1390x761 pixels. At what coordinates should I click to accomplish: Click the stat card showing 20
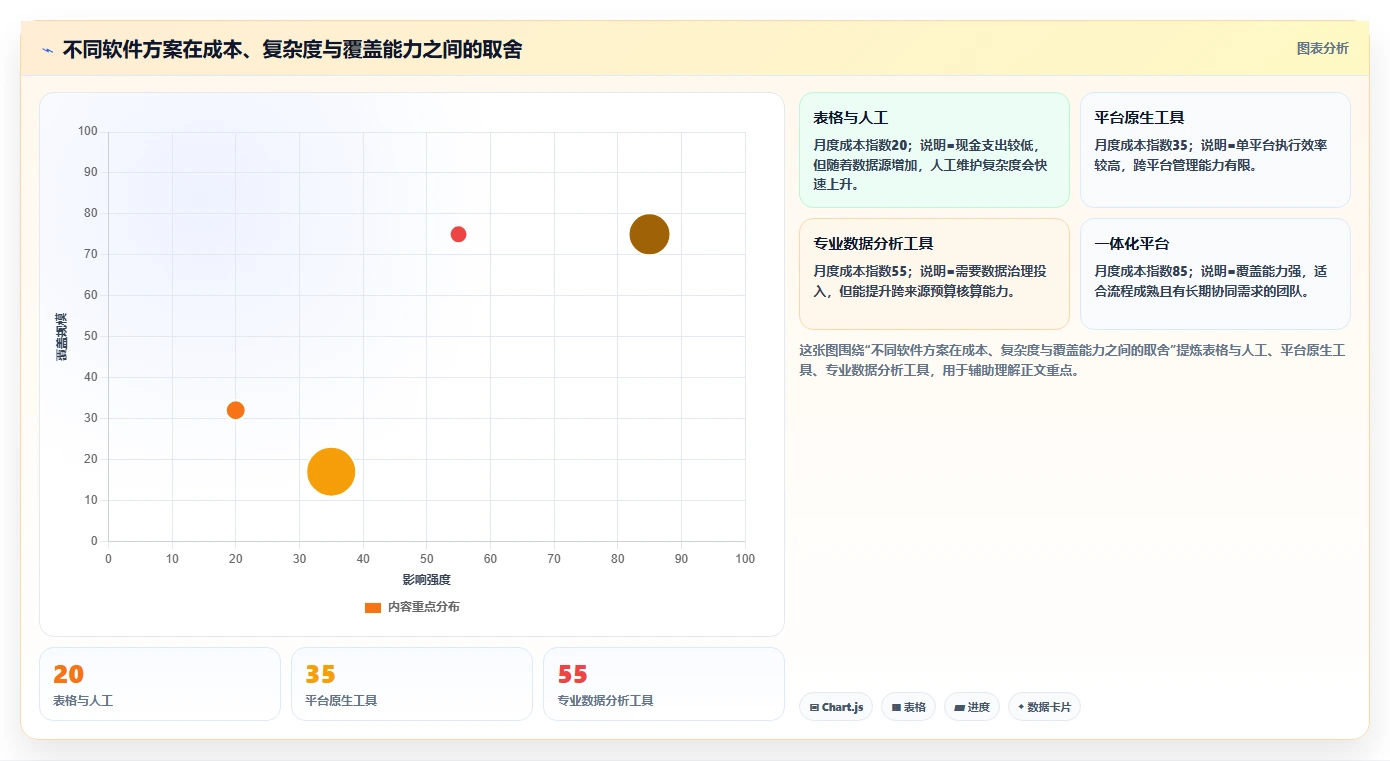click(160, 684)
